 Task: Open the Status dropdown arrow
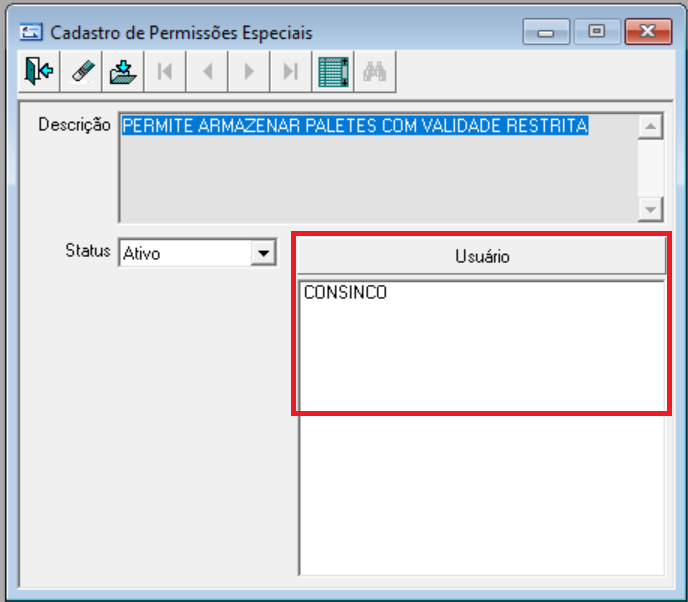[x=263, y=253]
